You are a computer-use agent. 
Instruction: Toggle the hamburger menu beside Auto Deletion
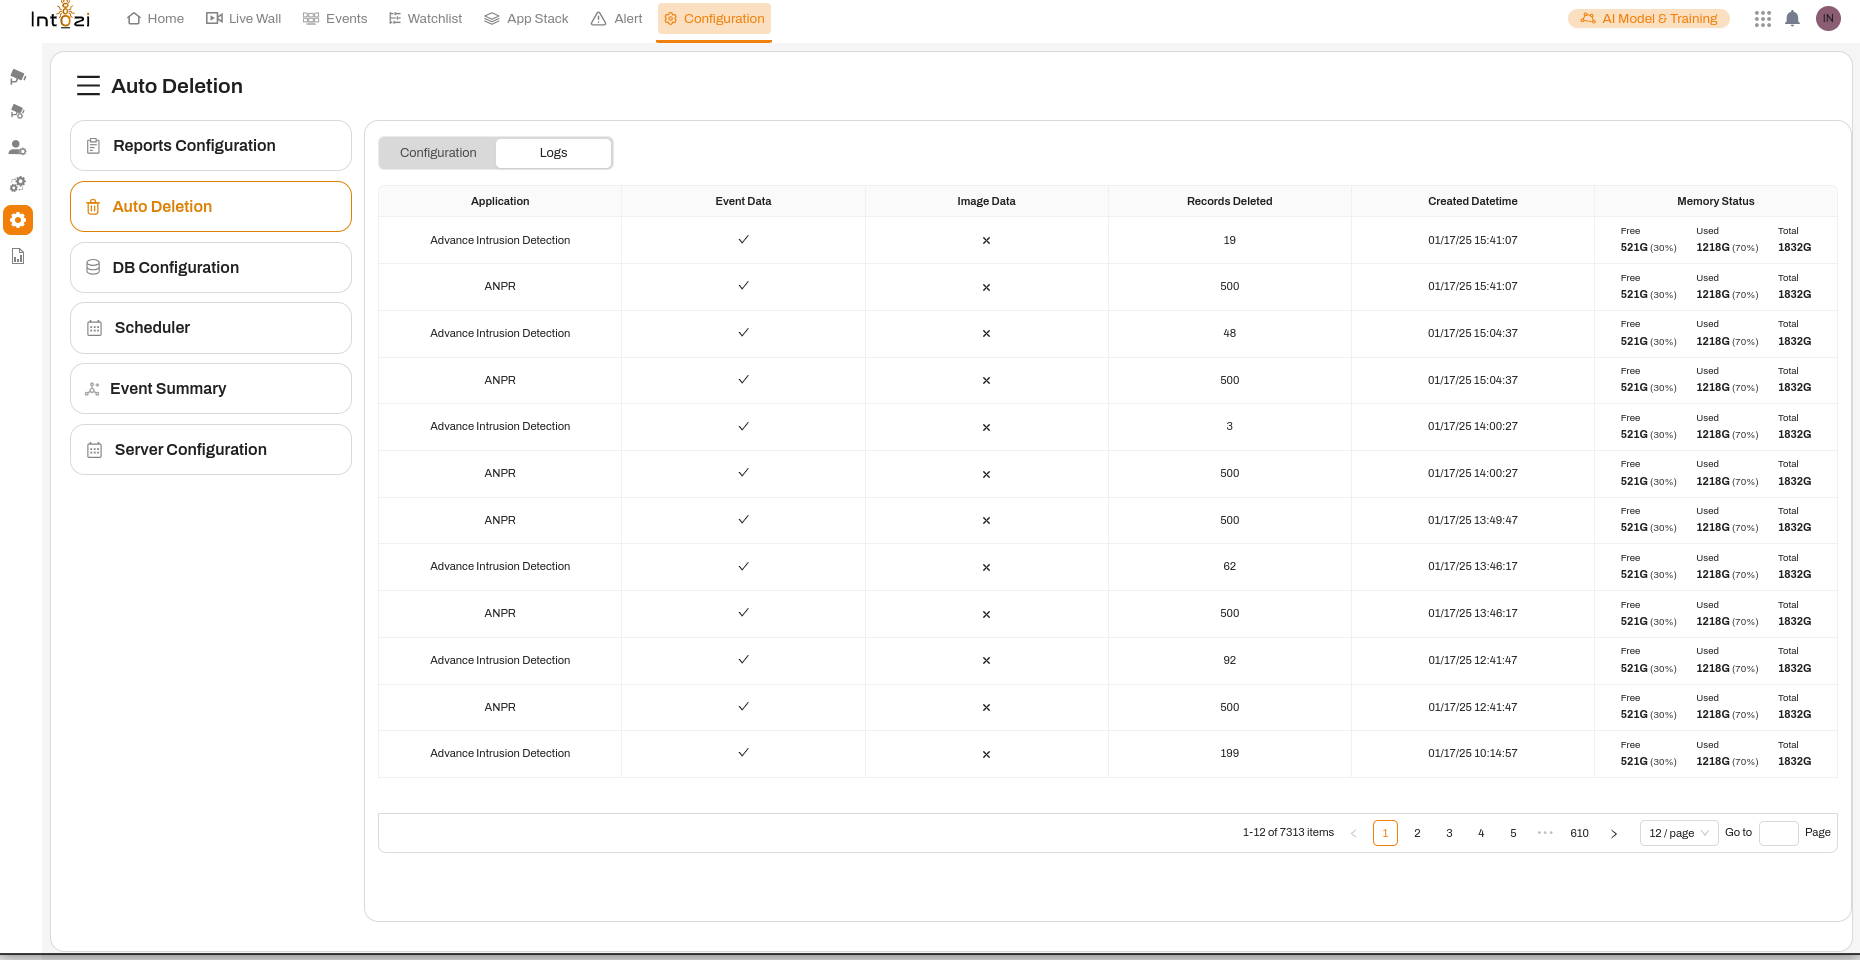pyautogui.click(x=88, y=86)
